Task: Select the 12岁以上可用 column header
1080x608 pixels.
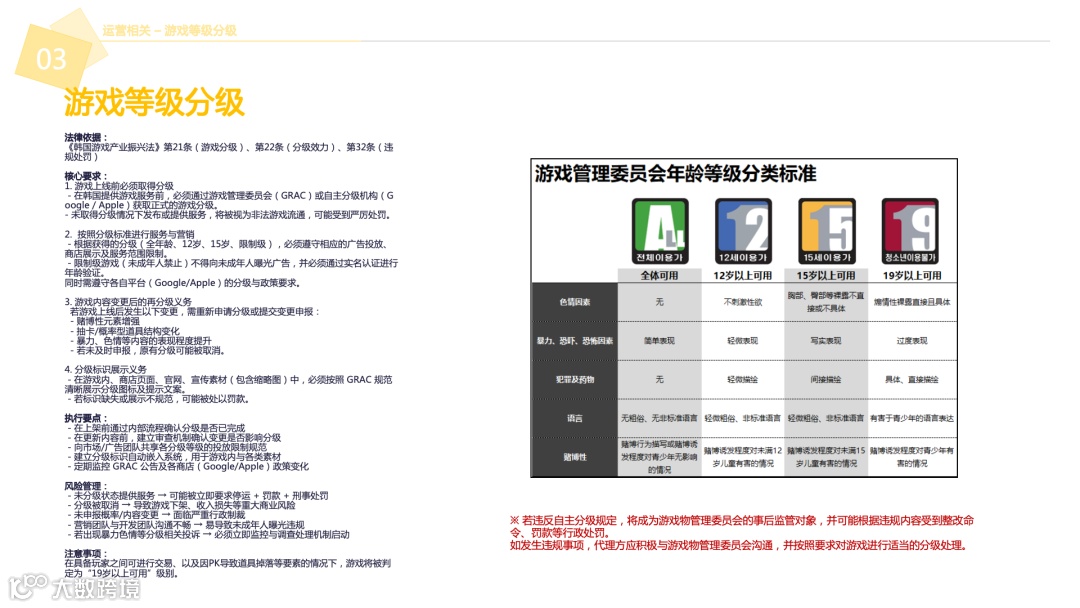Action: point(742,275)
